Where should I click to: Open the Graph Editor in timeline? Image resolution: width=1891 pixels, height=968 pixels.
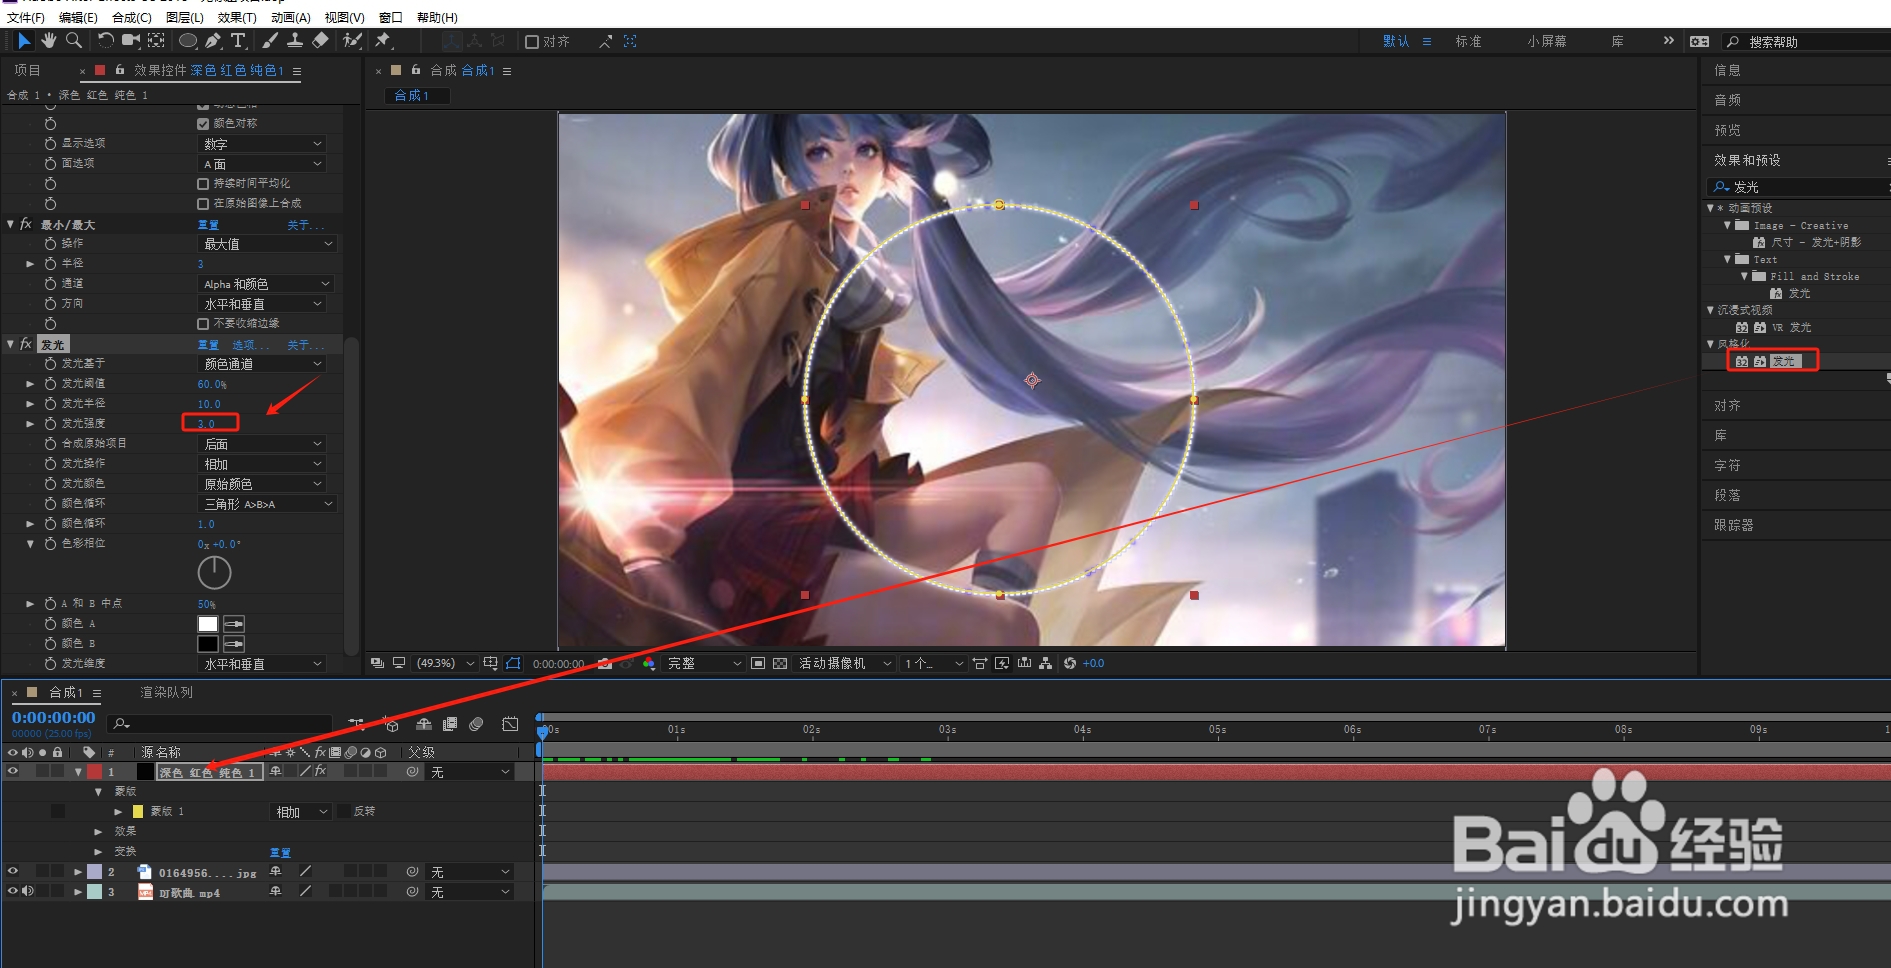coord(510,724)
